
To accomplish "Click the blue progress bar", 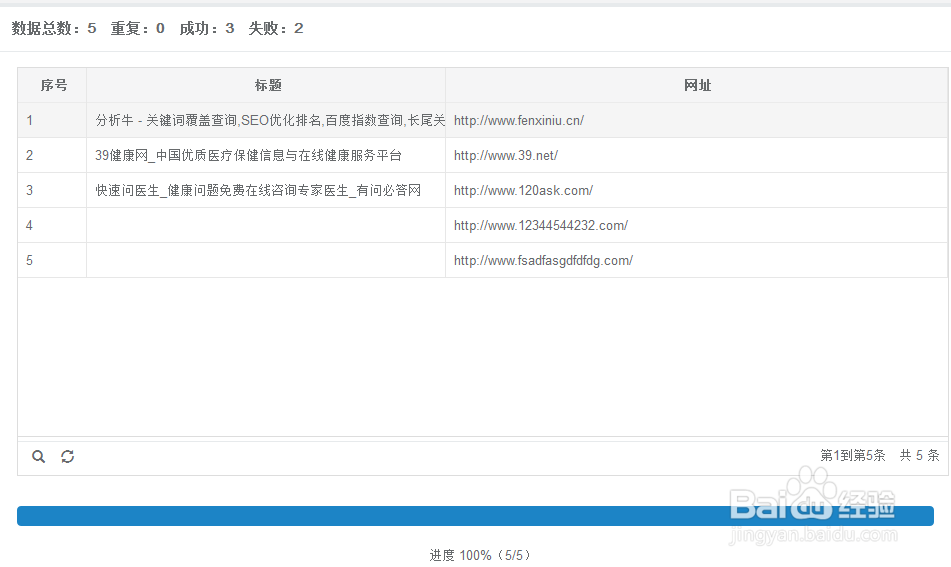I will (476, 516).
